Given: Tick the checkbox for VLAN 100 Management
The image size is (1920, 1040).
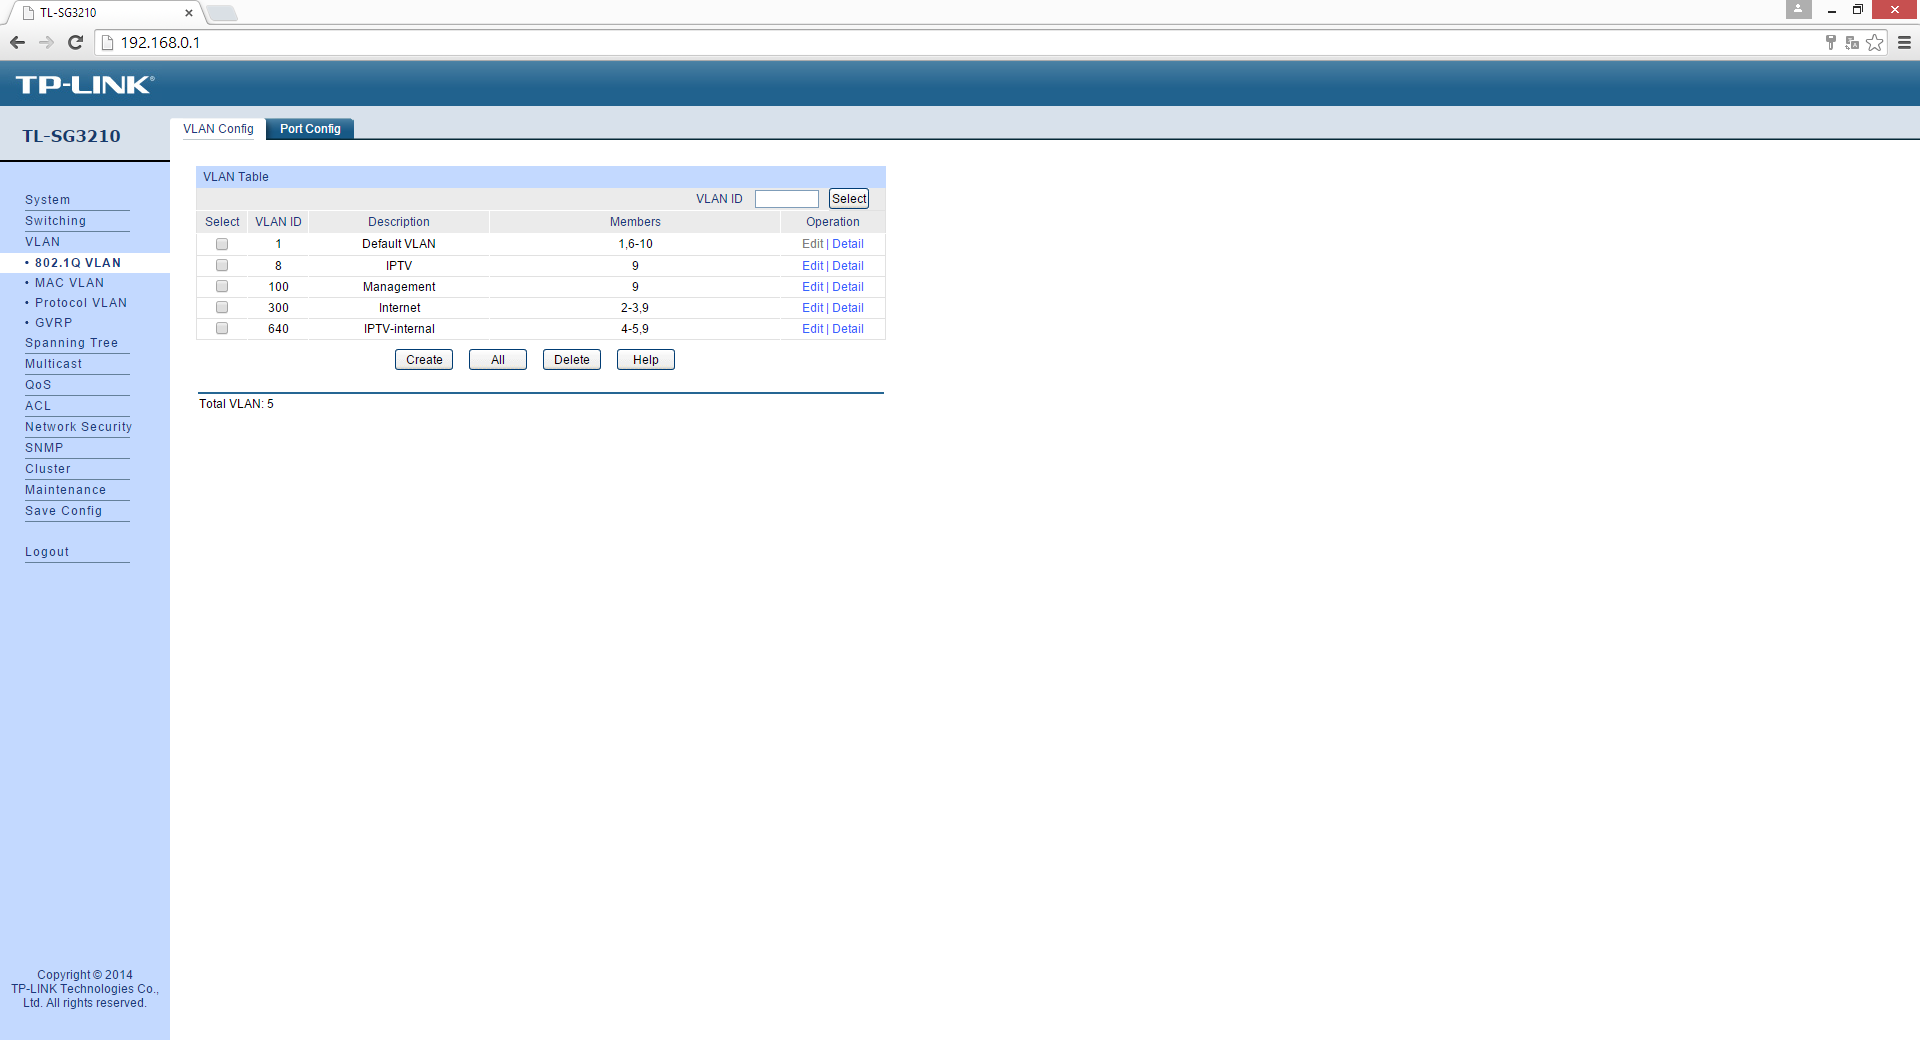Looking at the screenshot, I should (222, 287).
